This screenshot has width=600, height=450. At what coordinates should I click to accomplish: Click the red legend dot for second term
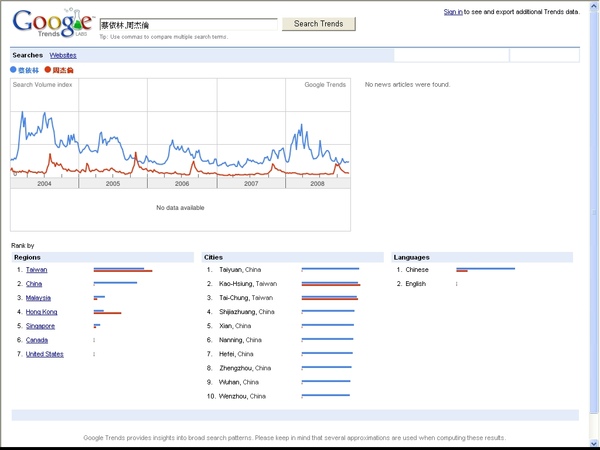pyautogui.click(x=47, y=70)
